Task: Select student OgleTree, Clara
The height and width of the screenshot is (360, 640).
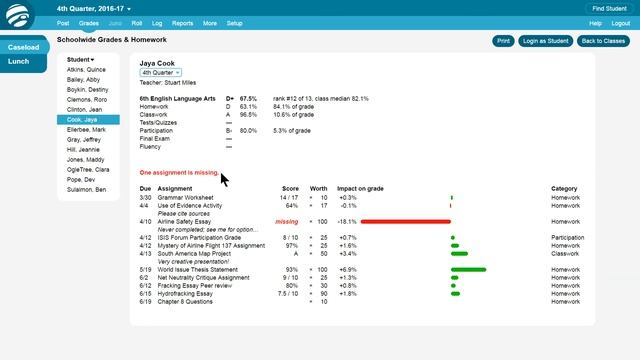Action: coord(88,170)
